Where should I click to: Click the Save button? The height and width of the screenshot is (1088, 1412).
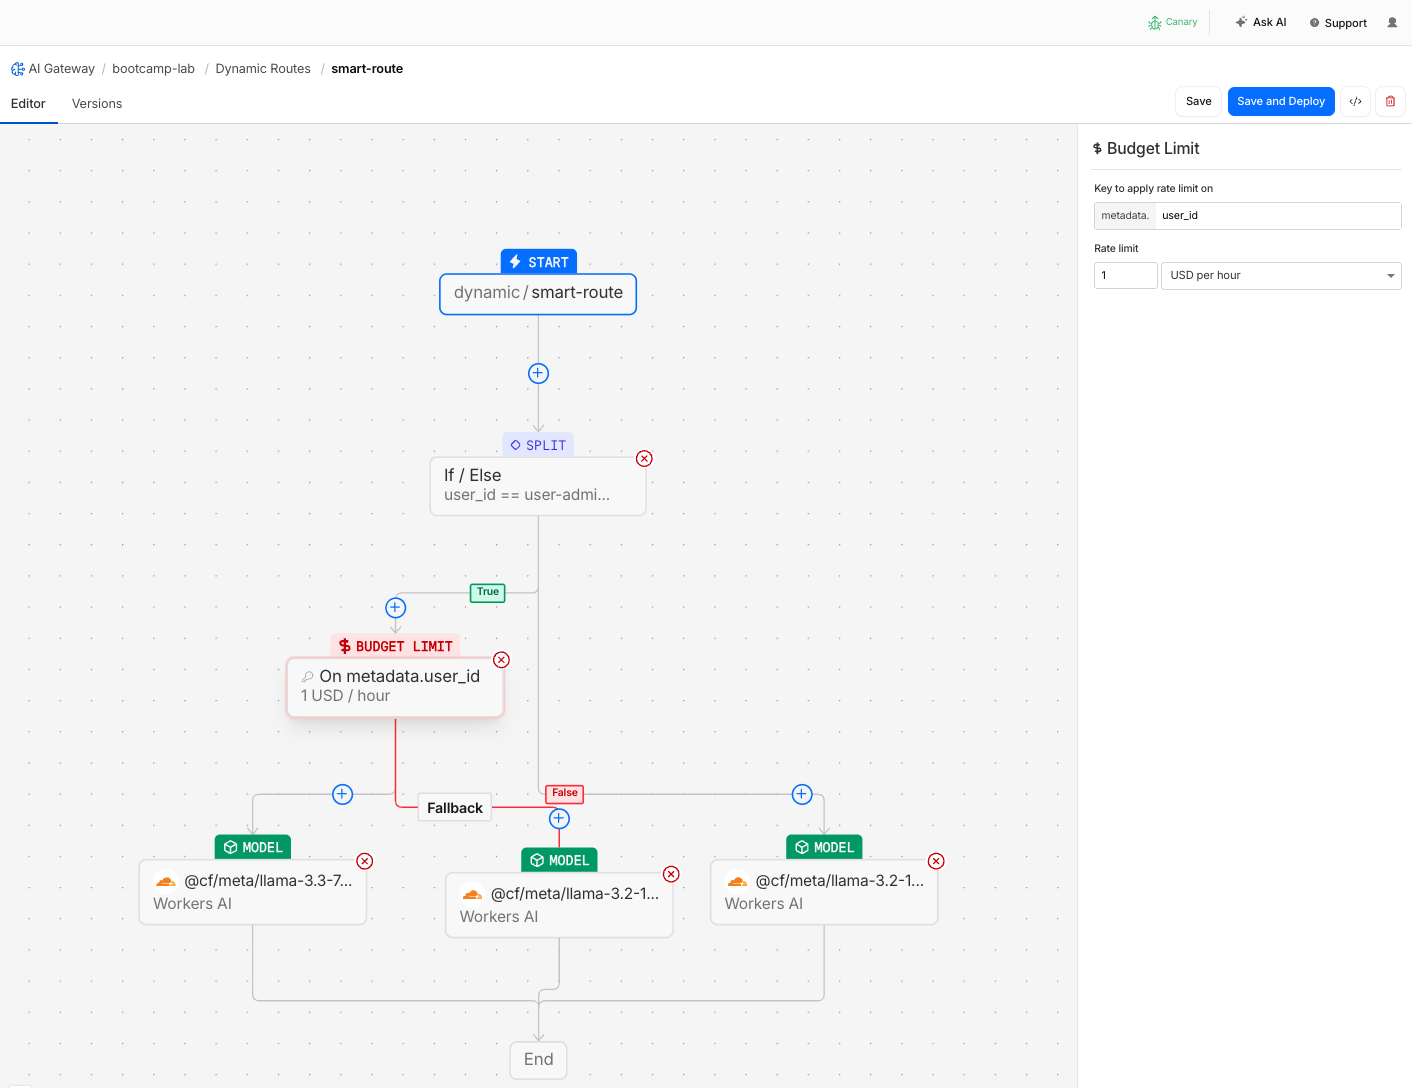[1198, 101]
